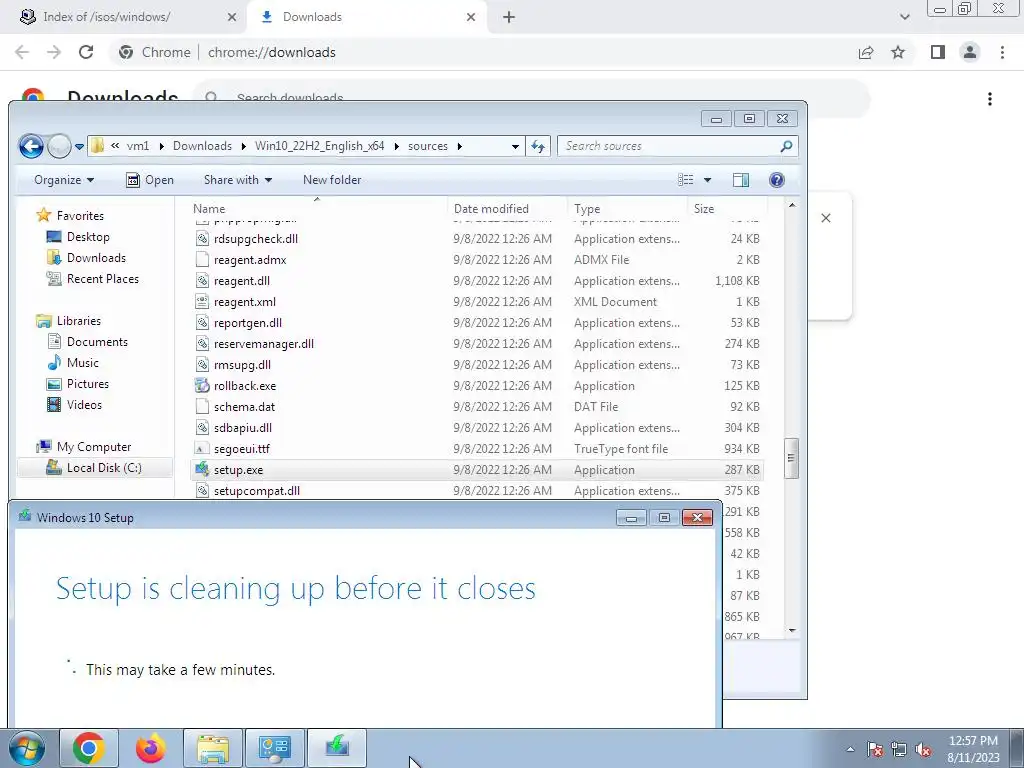Screen dimensions: 1024x768
Task: Select Recent Places in Favorites
Action: tap(92, 279)
